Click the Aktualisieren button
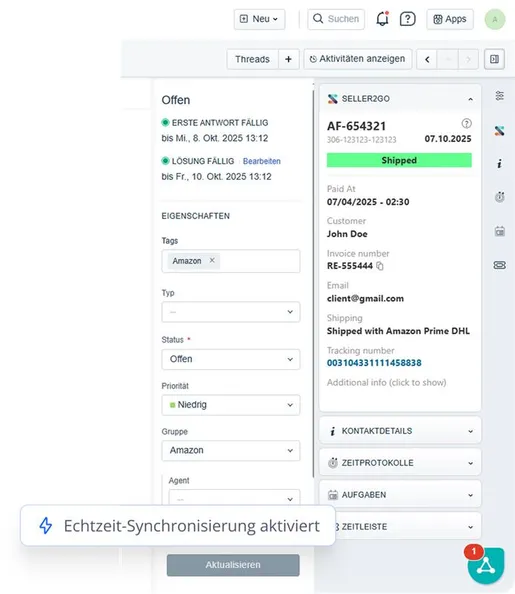The width and height of the screenshot is (515, 594). coord(233,565)
